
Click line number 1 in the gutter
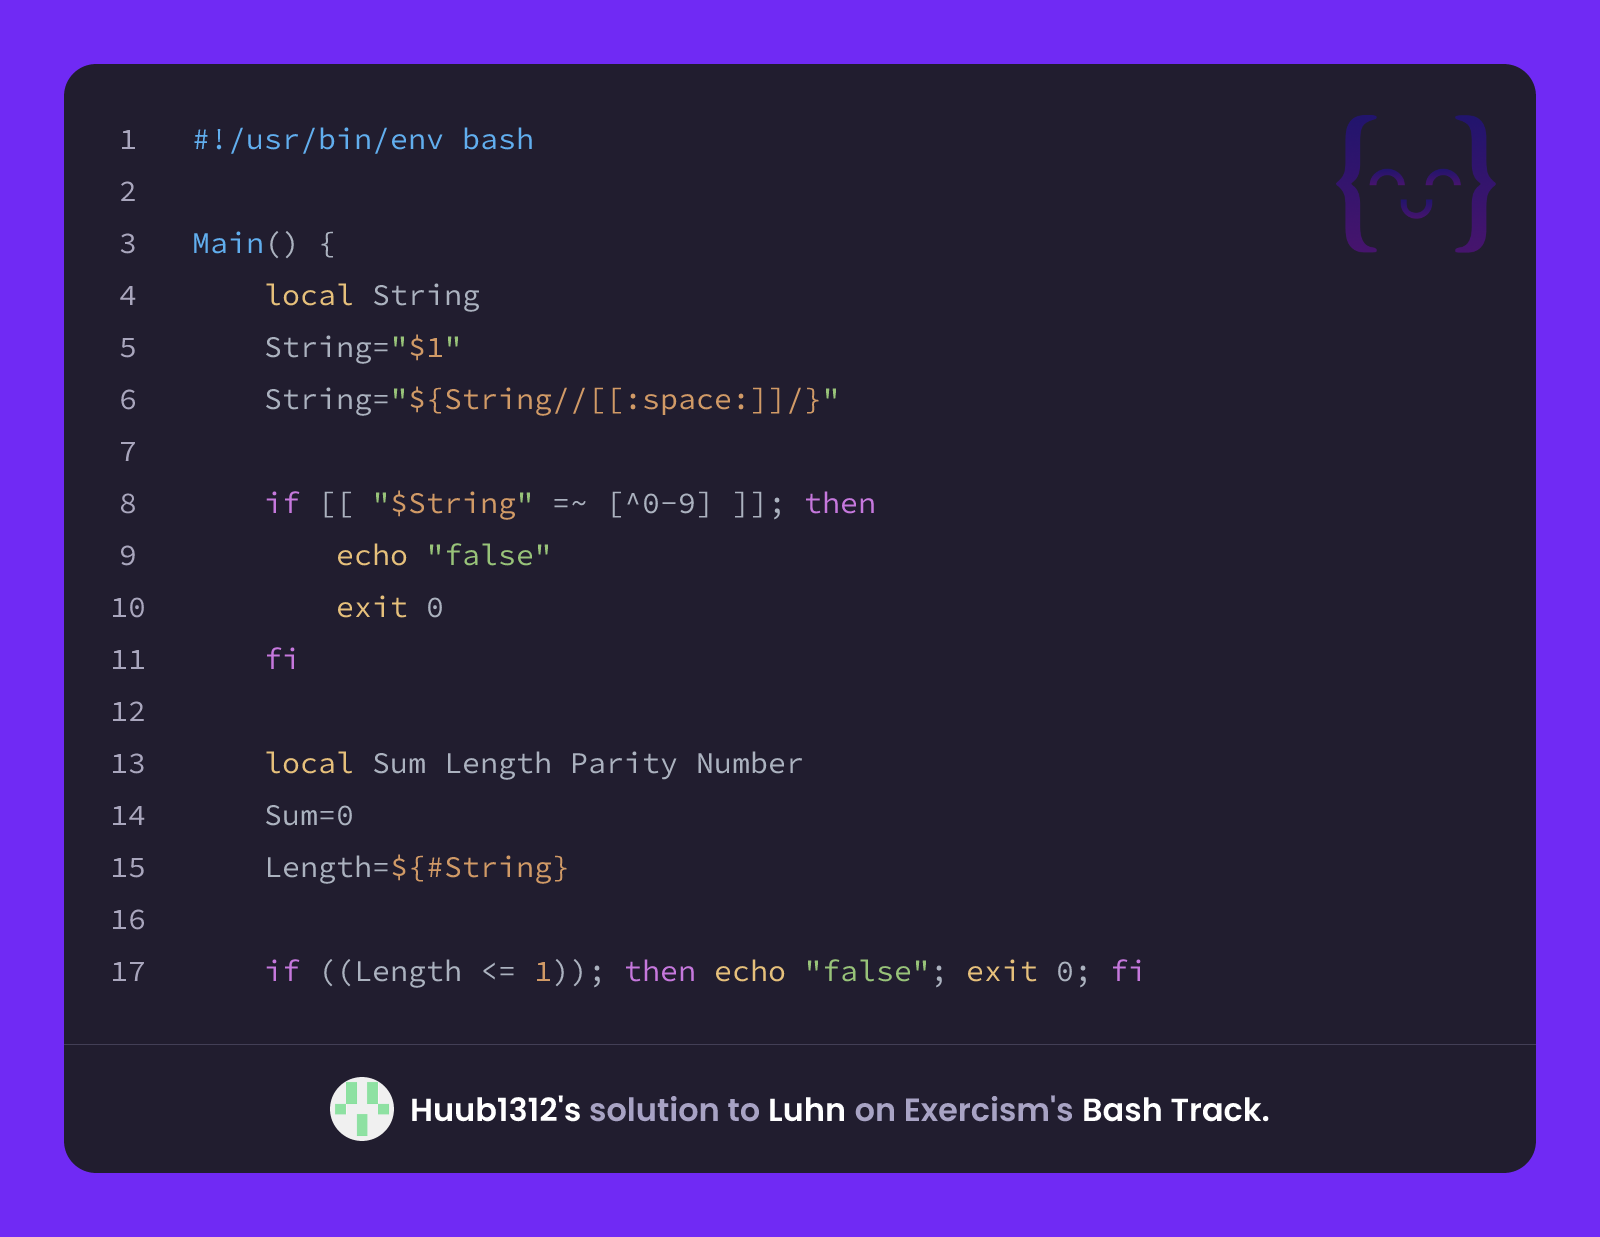[x=128, y=140]
